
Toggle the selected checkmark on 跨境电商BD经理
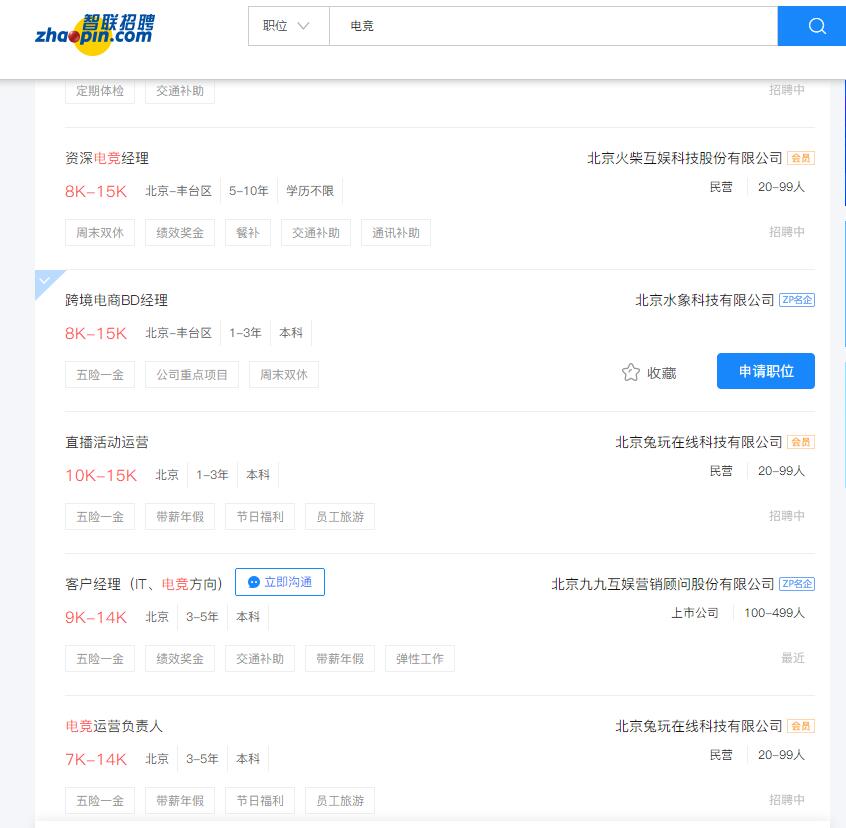pos(45,280)
